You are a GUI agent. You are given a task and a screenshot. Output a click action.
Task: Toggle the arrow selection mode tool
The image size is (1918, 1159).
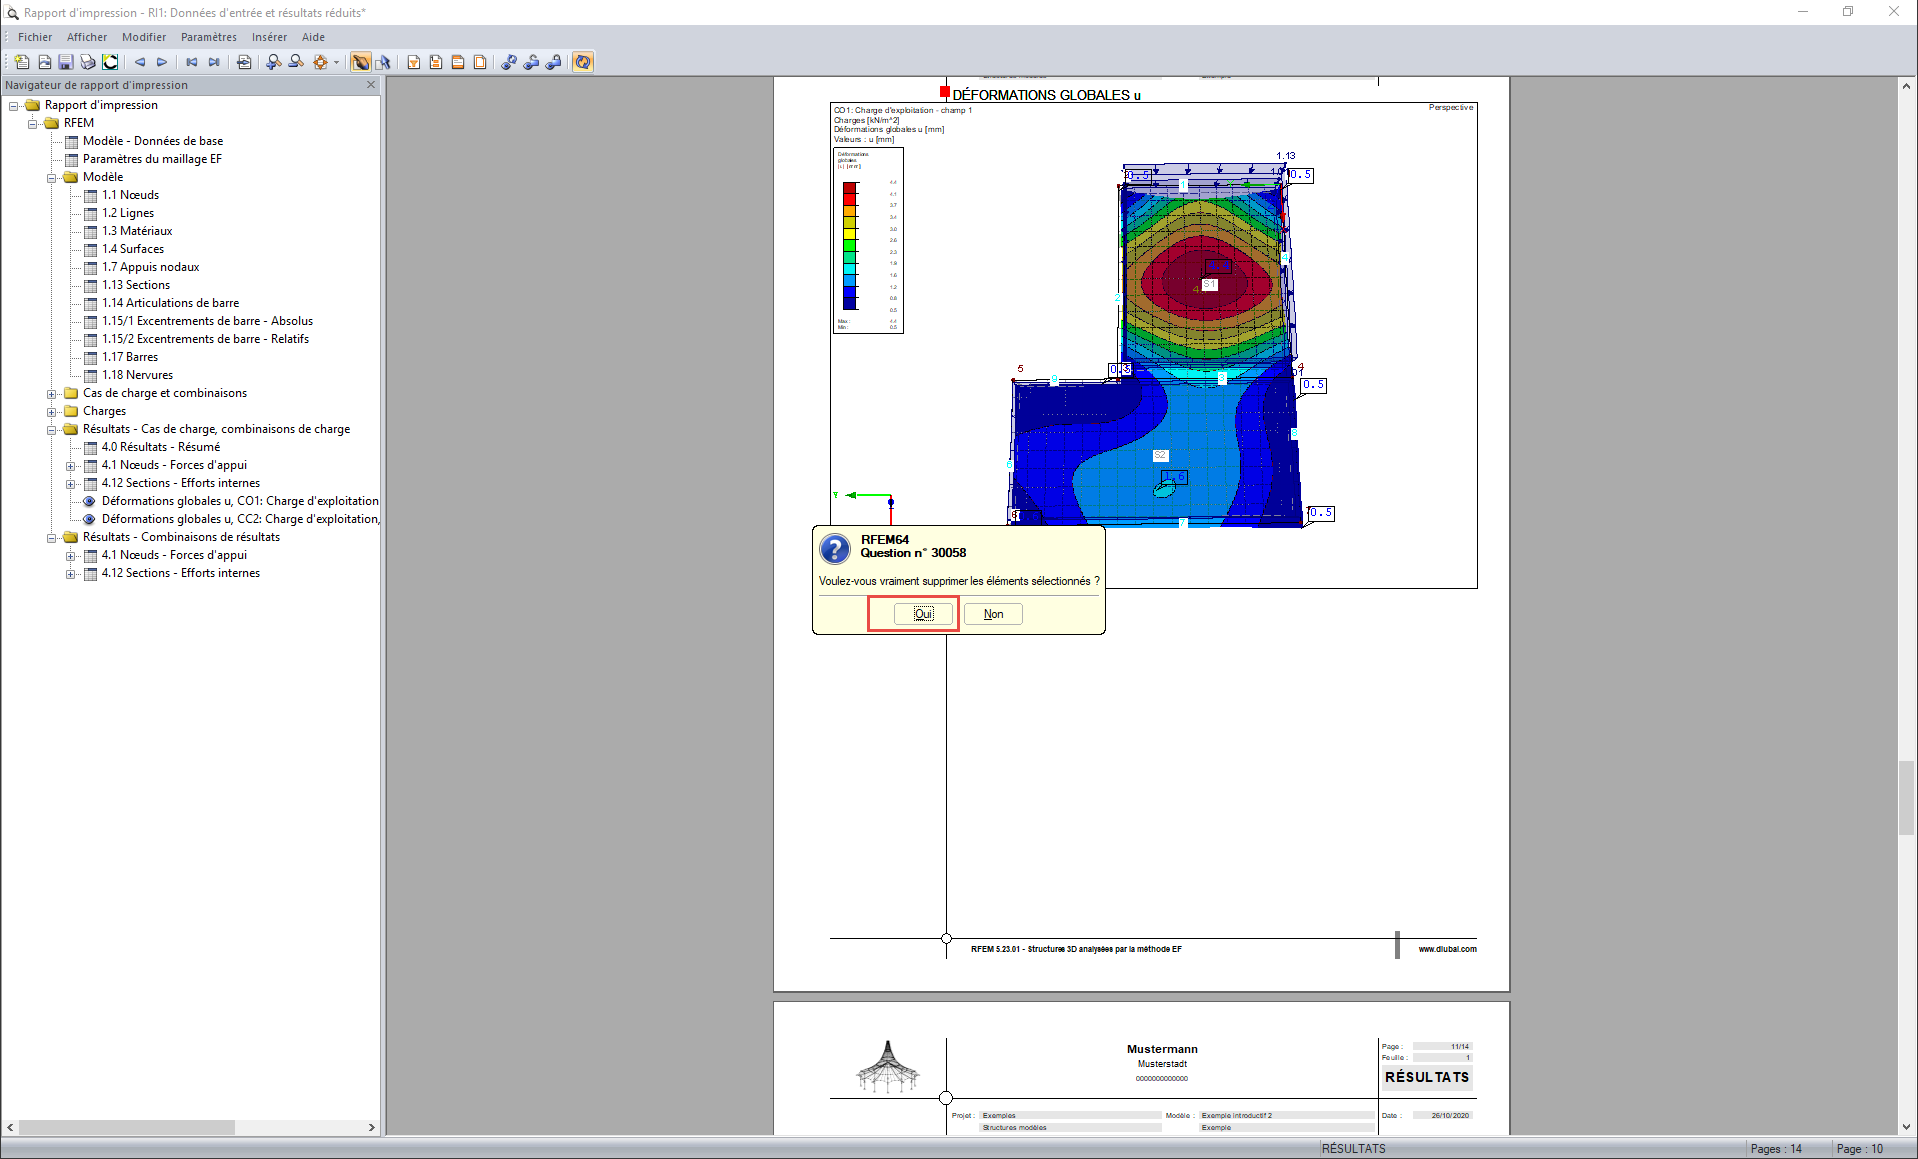383,62
